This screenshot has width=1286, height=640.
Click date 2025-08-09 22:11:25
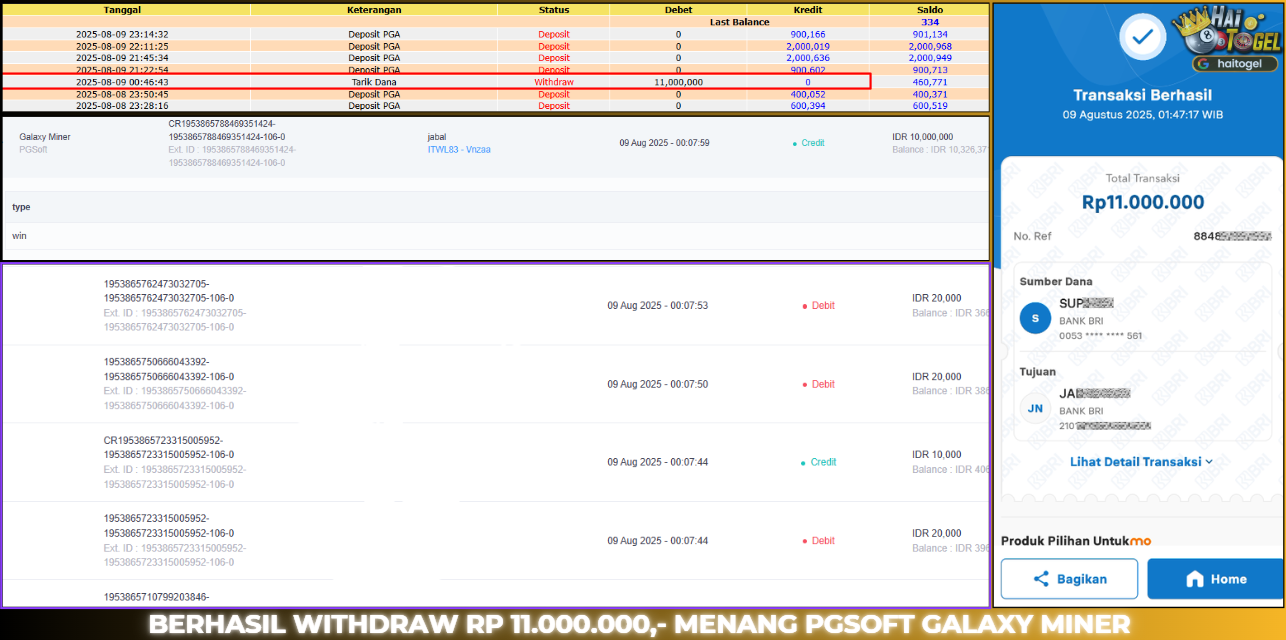pos(122,46)
